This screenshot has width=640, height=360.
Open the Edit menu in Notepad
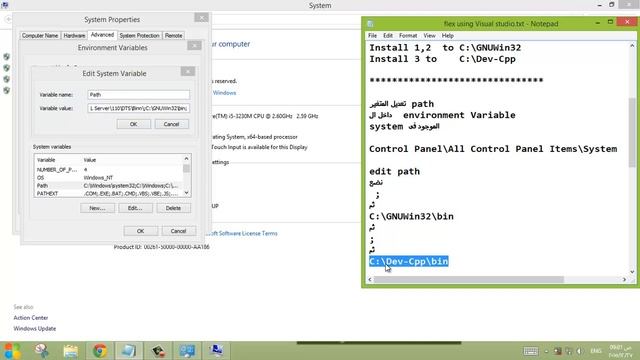point(388,36)
